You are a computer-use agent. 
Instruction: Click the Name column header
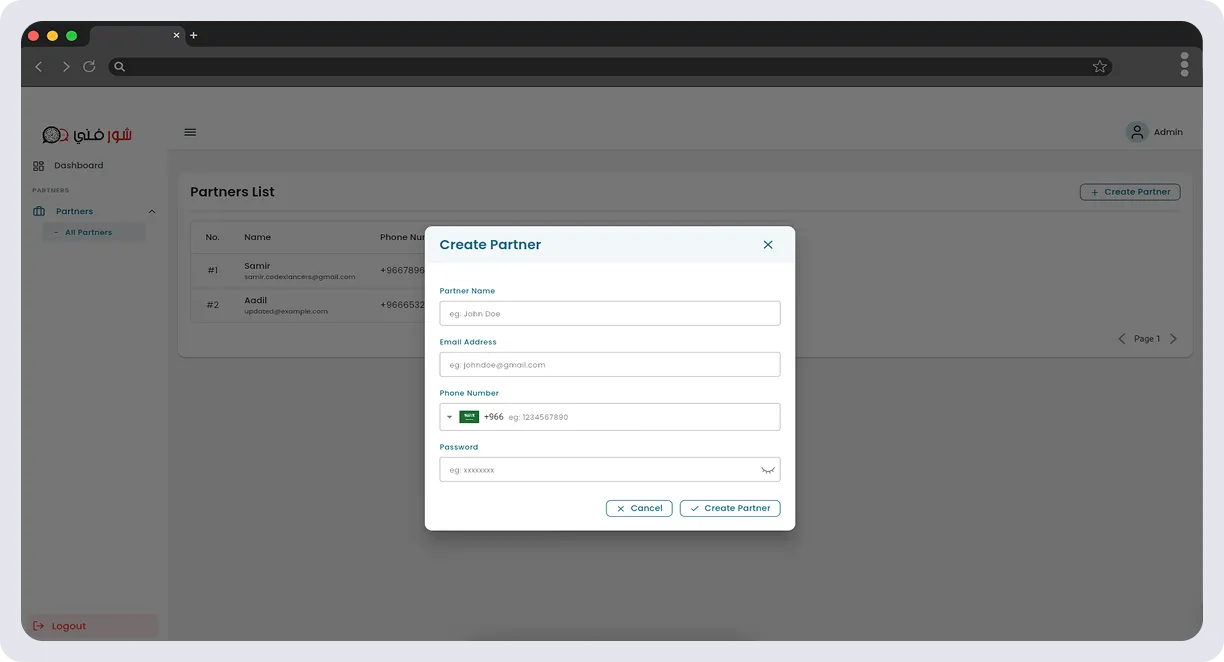[x=257, y=237]
